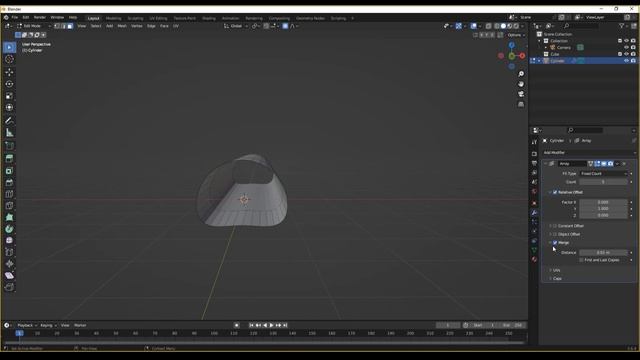Click the pan hand viewport icon
The height and width of the screenshot is (360, 640).
tap(521, 84)
